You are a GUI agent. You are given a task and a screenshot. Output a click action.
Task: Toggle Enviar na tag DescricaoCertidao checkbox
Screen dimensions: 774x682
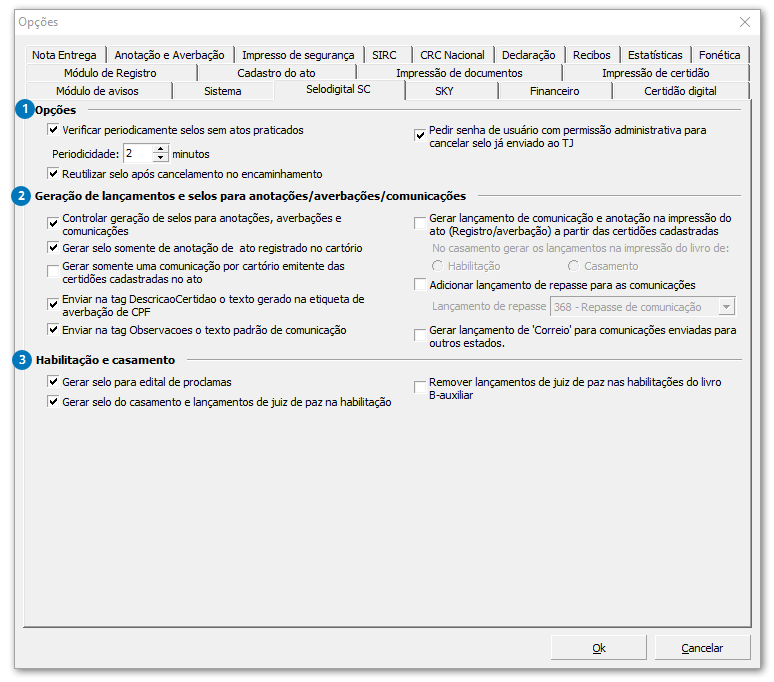click(x=53, y=304)
